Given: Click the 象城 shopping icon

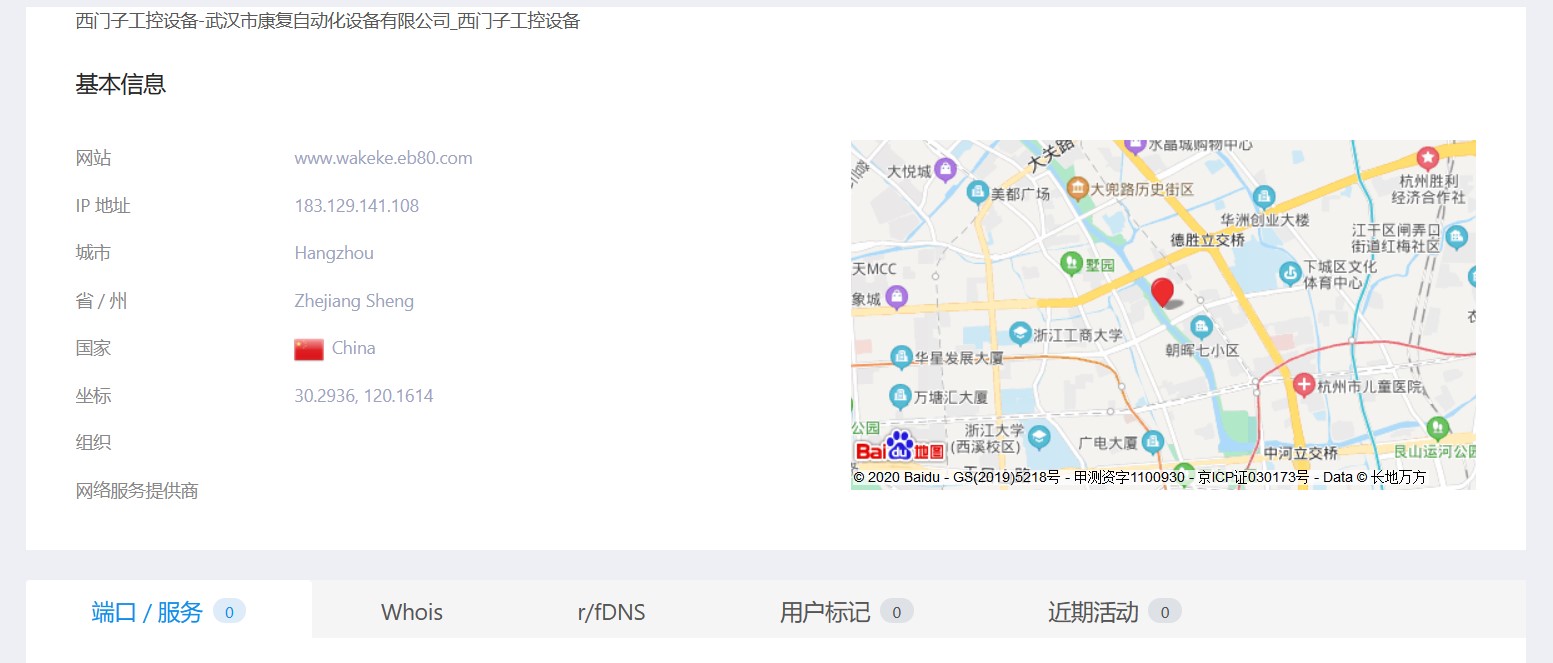Looking at the screenshot, I should pos(896,297).
